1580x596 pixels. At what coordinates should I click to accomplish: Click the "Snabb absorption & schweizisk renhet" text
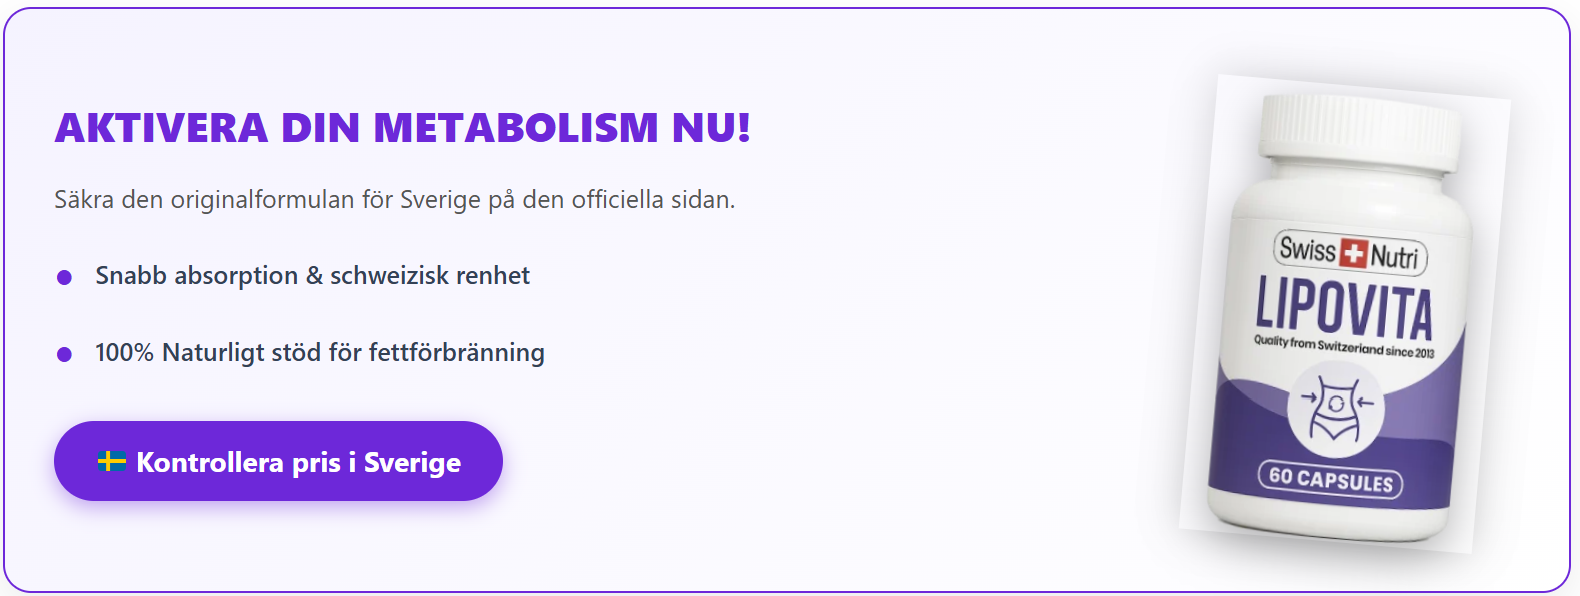pyautogui.click(x=312, y=276)
